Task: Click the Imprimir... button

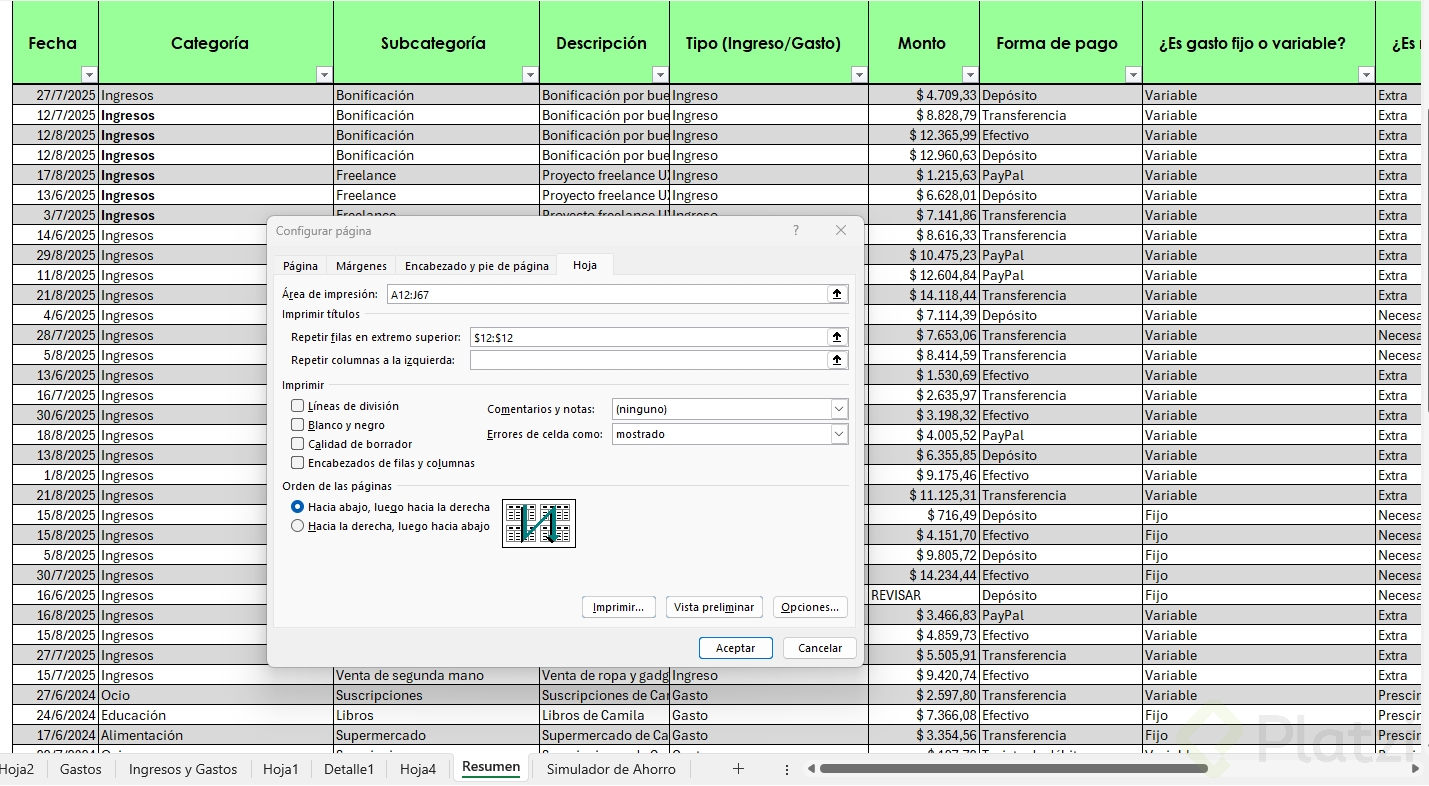Action: click(x=619, y=607)
